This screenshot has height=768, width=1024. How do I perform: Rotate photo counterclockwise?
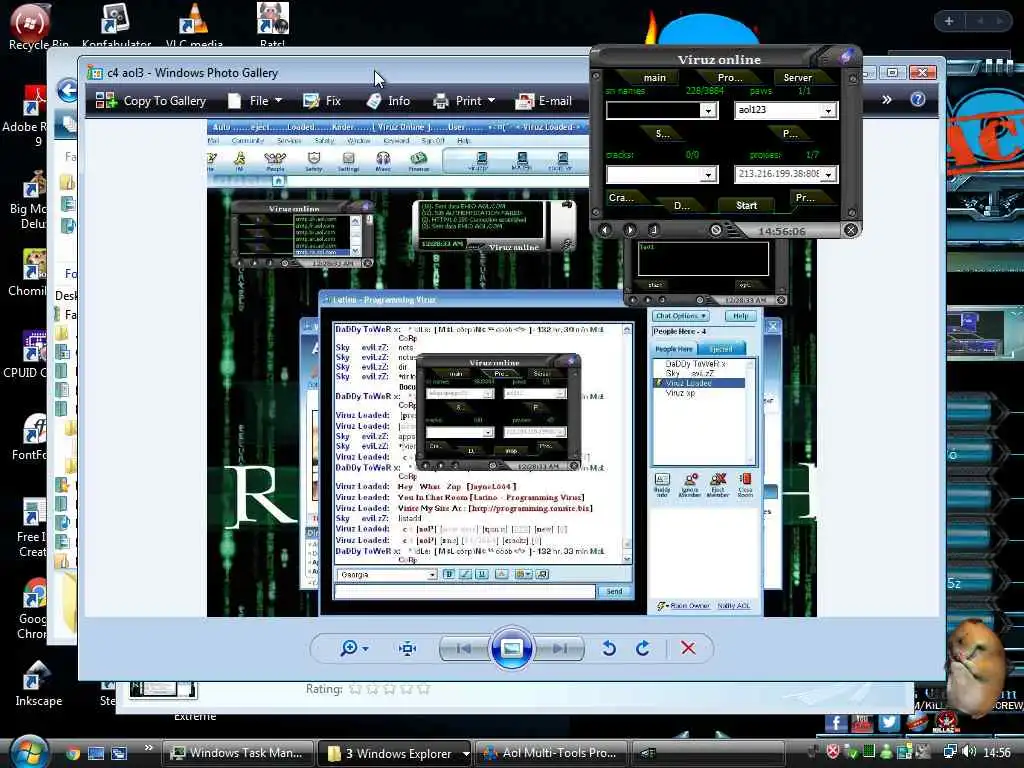[x=609, y=648]
